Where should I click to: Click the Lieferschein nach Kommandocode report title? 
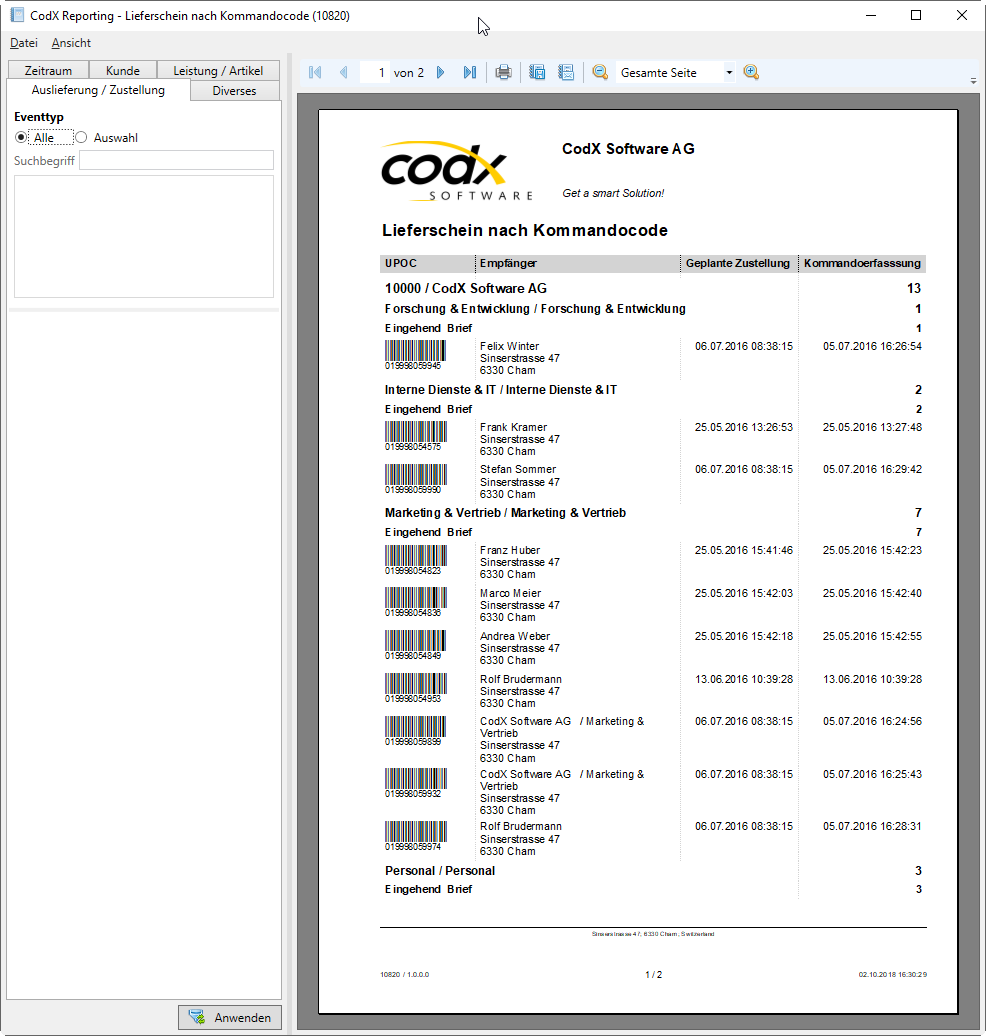pos(525,231)
